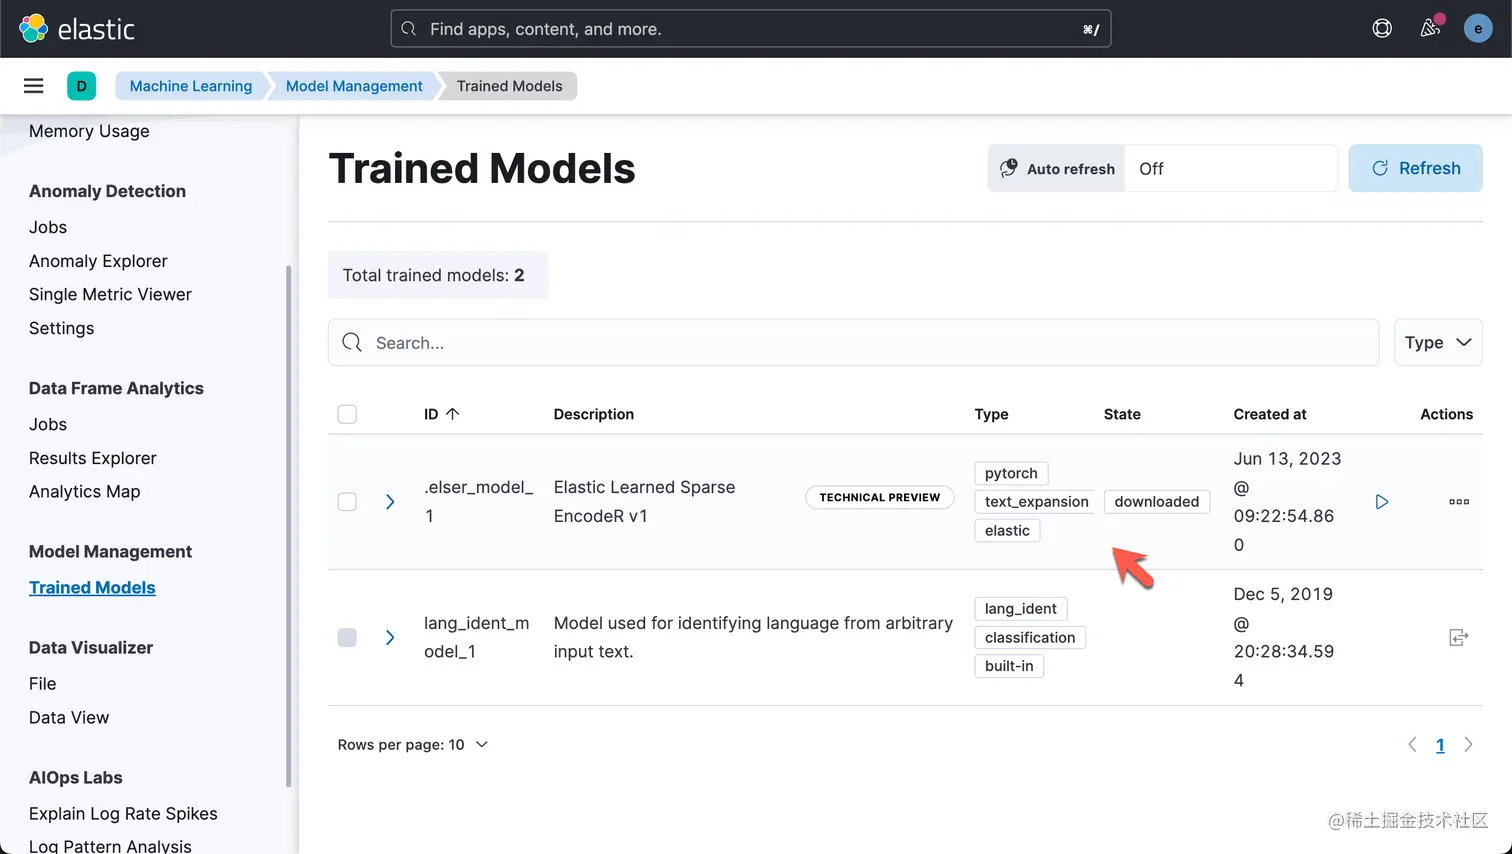
Task: Click the Trained Models breadcrumb
Action: coord(510,86)
